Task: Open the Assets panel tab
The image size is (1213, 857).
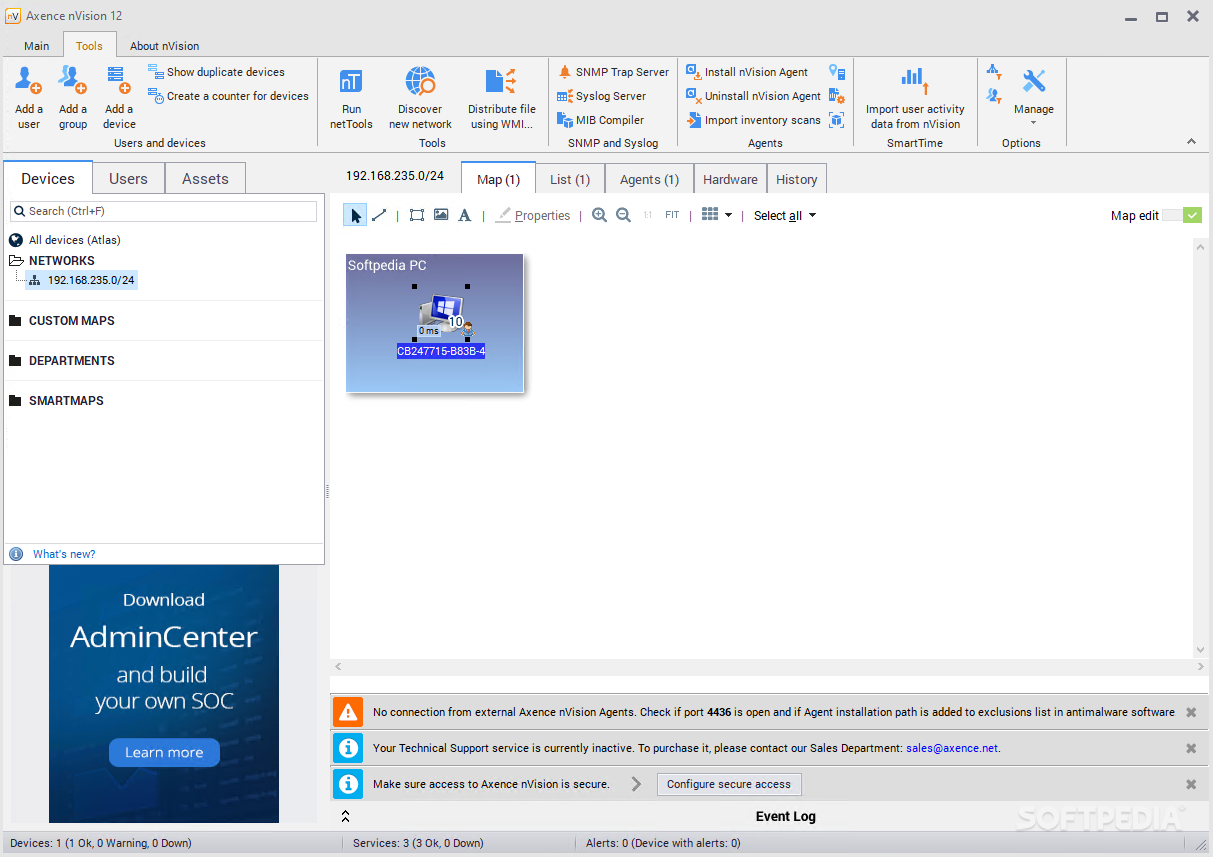Action: [x=205, y=179]
